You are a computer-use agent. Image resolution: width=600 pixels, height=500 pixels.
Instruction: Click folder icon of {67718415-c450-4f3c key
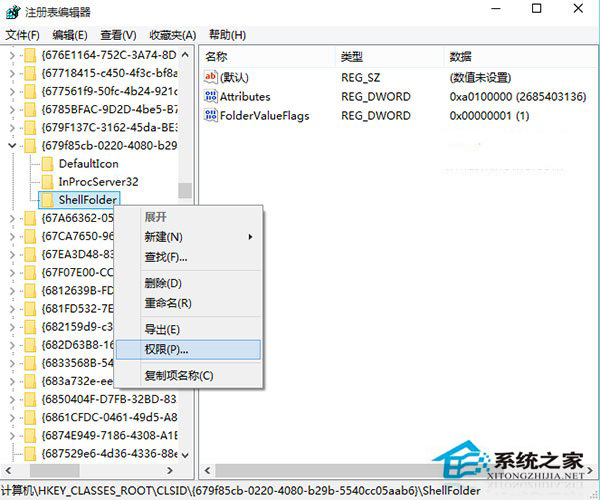point(30,73)
